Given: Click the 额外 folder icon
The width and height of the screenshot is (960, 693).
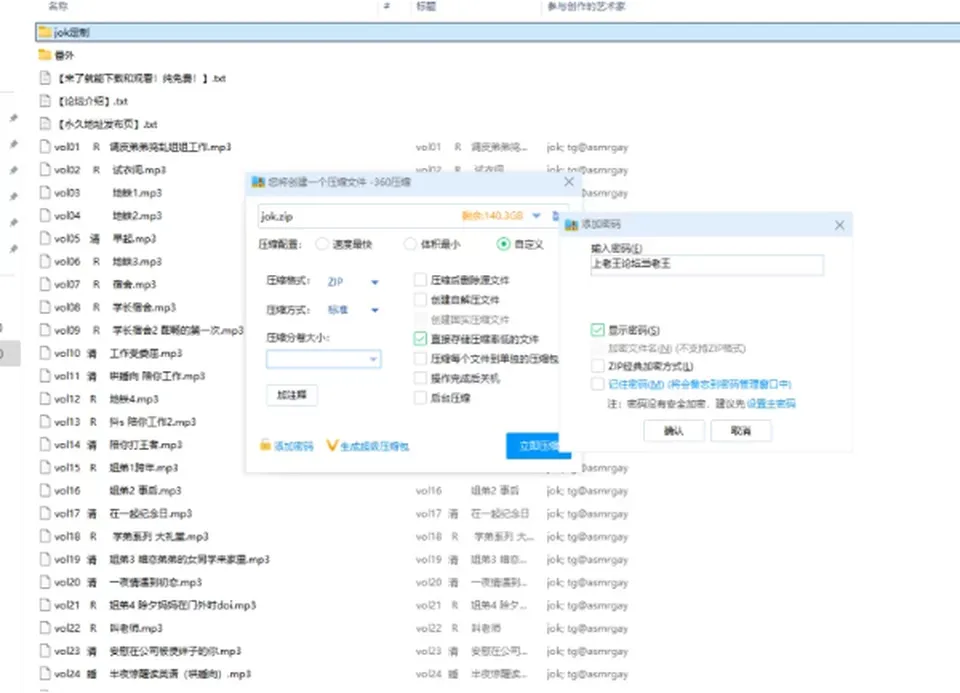Looking at the screenshot, I should click(45, 55).
